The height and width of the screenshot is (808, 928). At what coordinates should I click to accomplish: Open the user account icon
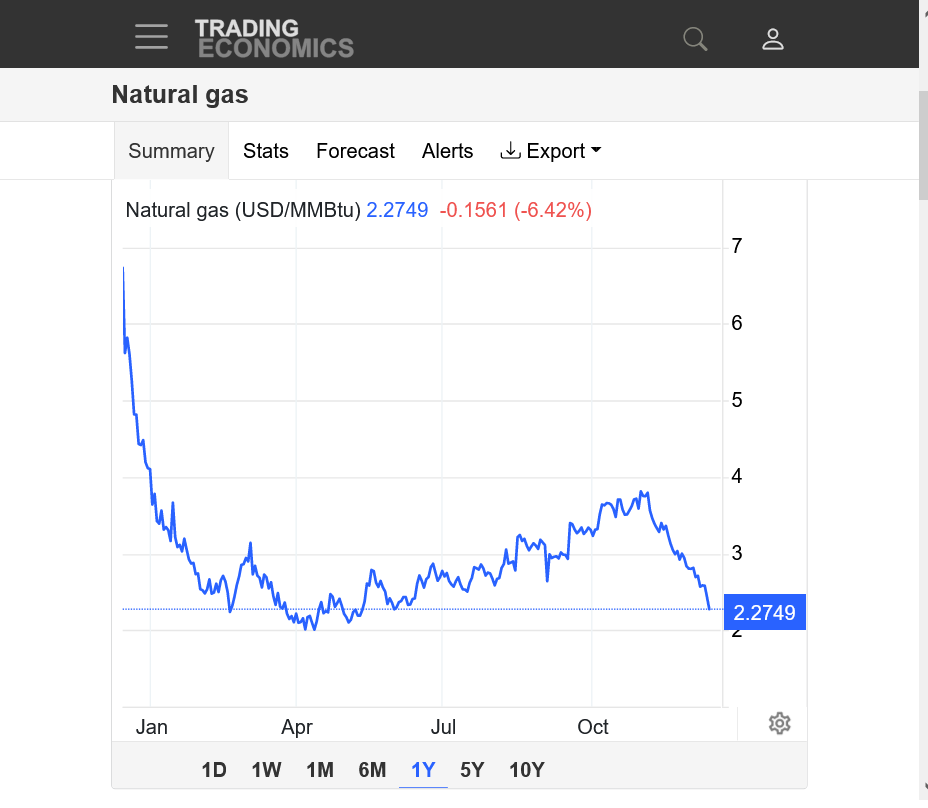[x=773, y=39]
